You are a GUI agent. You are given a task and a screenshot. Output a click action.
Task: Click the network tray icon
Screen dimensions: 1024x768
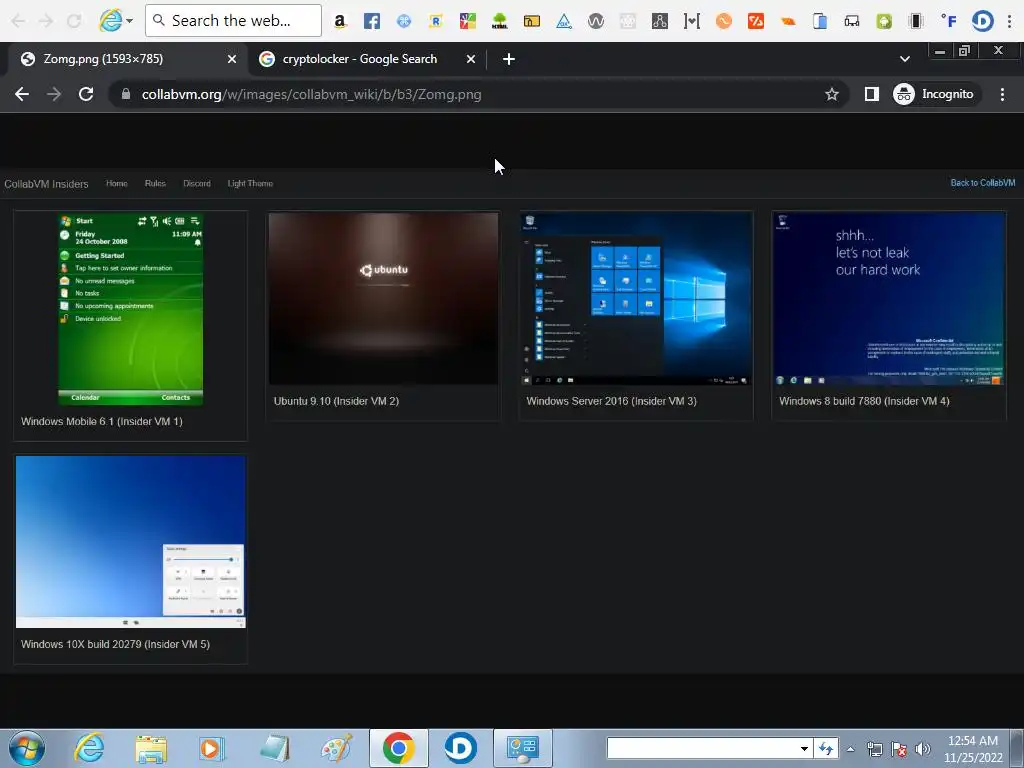coord(874,749)
